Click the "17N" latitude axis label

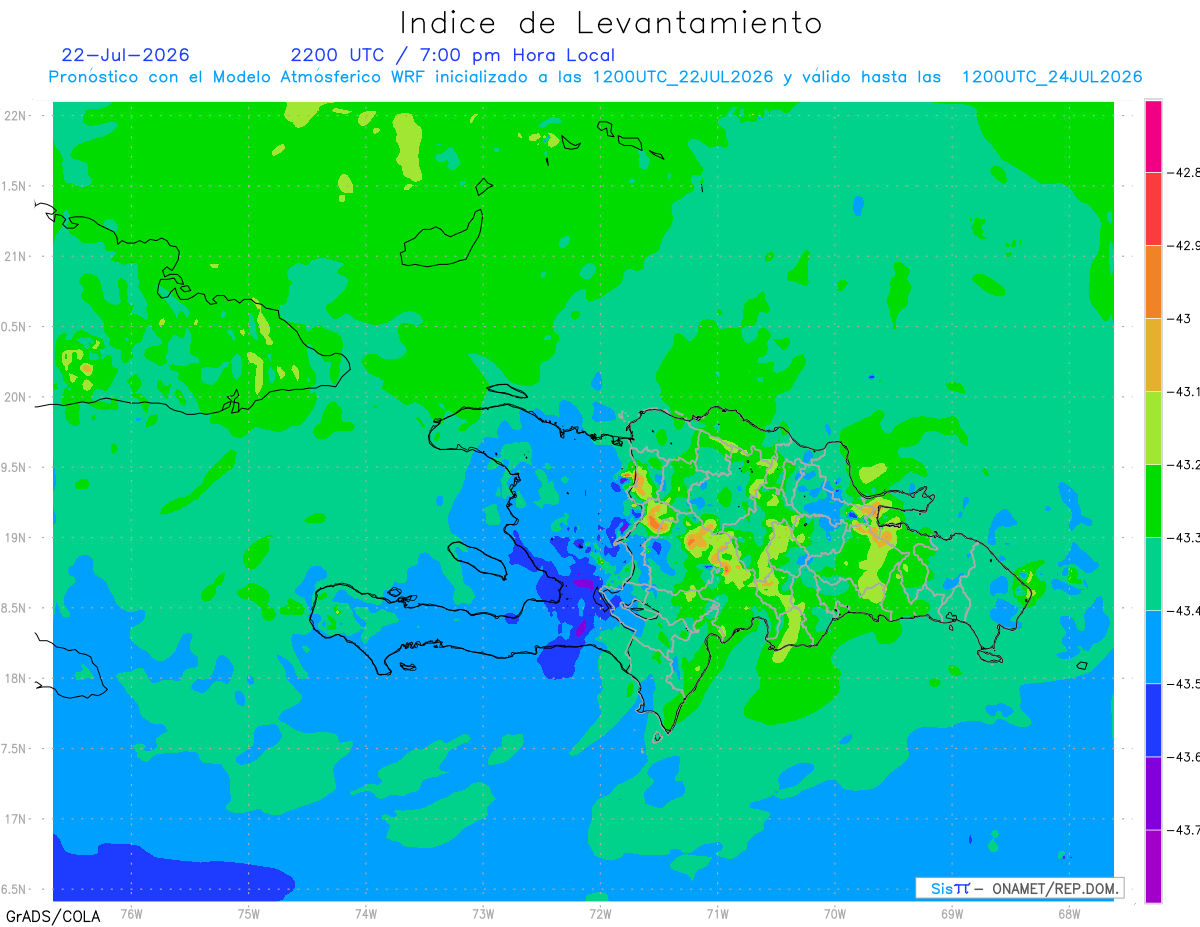(15, 819)
